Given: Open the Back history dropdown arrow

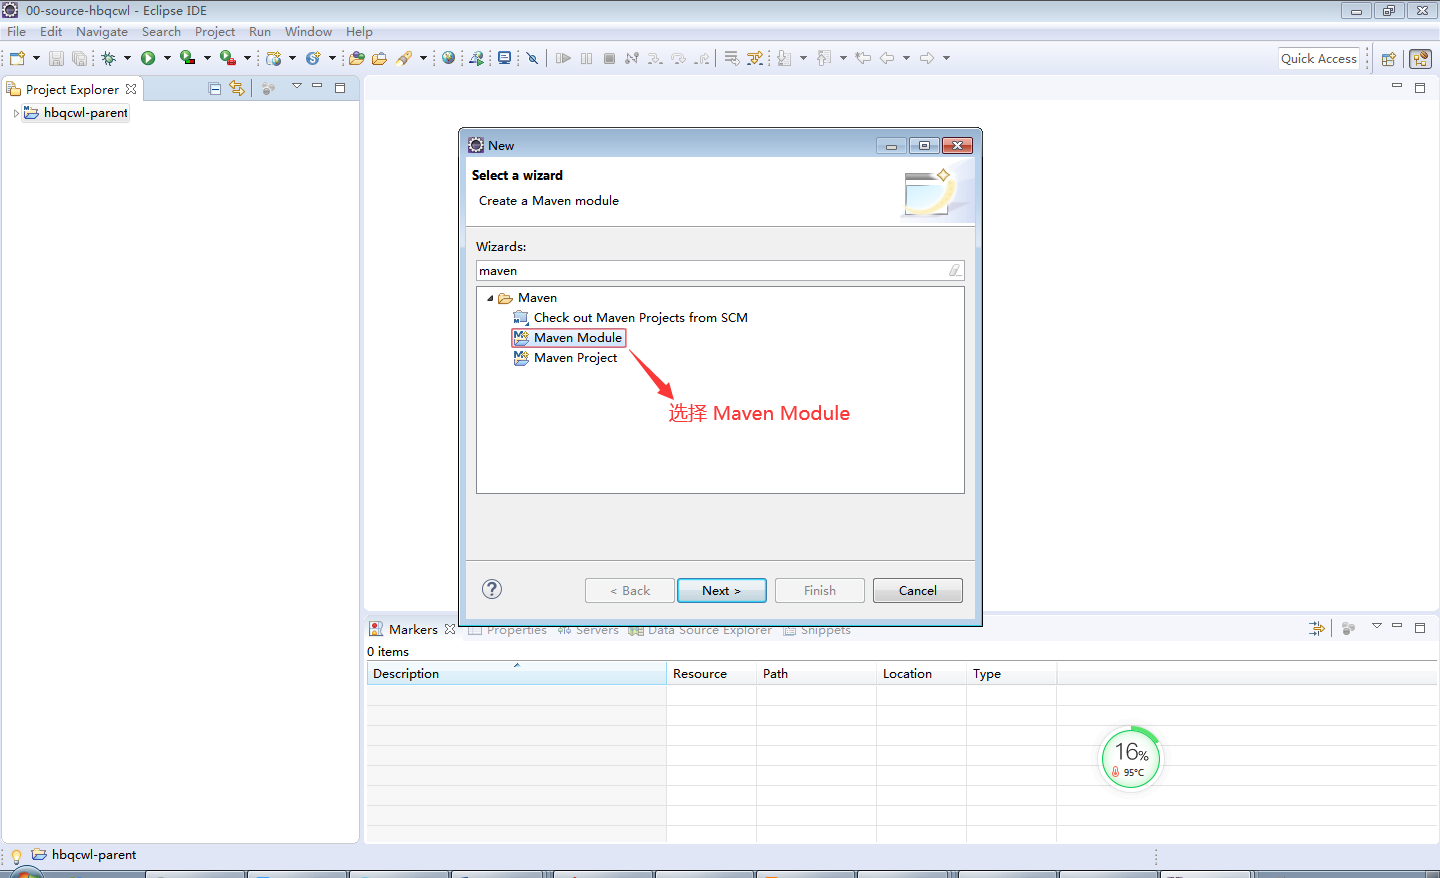Looking at the screenshot, I should [906, 58].
